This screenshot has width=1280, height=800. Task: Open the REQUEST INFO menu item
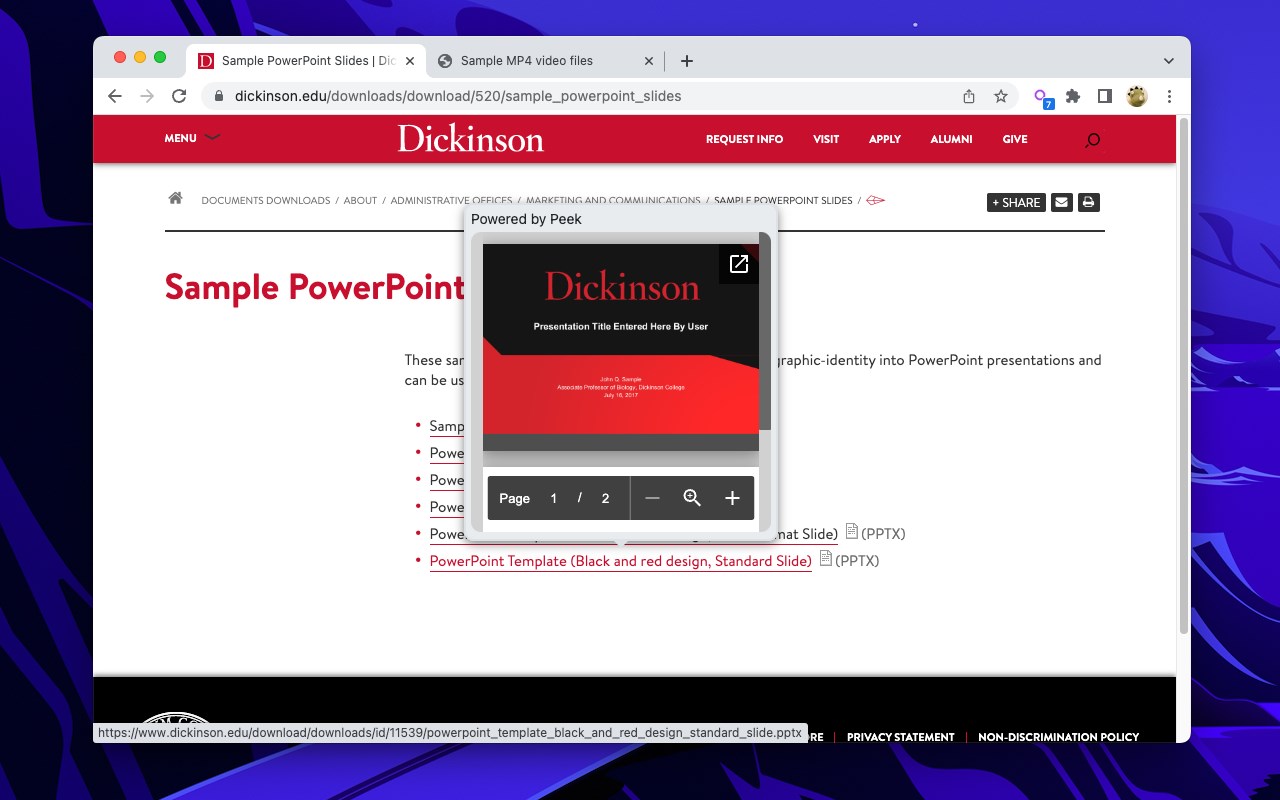coord(744,139)
